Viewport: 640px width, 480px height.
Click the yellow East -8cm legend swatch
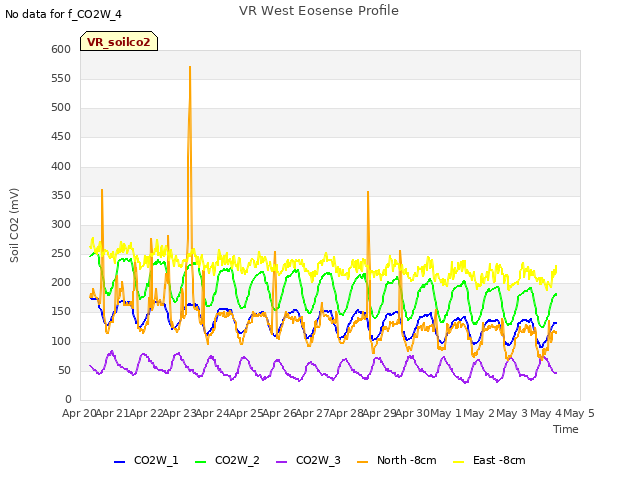[x=459, y=462]
